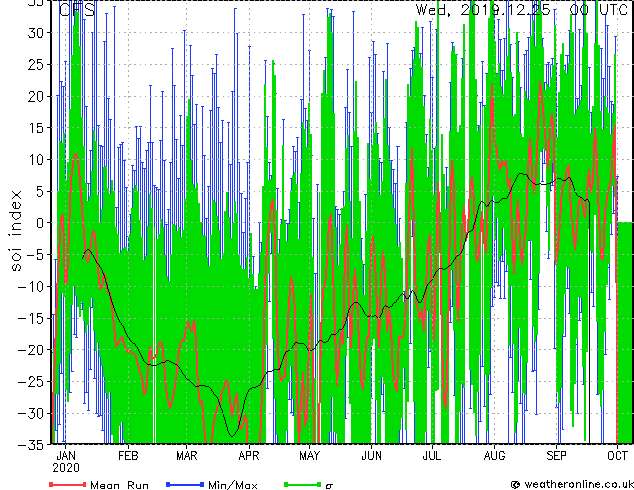Select the y-axis tick label 10

tap(36, 160)
